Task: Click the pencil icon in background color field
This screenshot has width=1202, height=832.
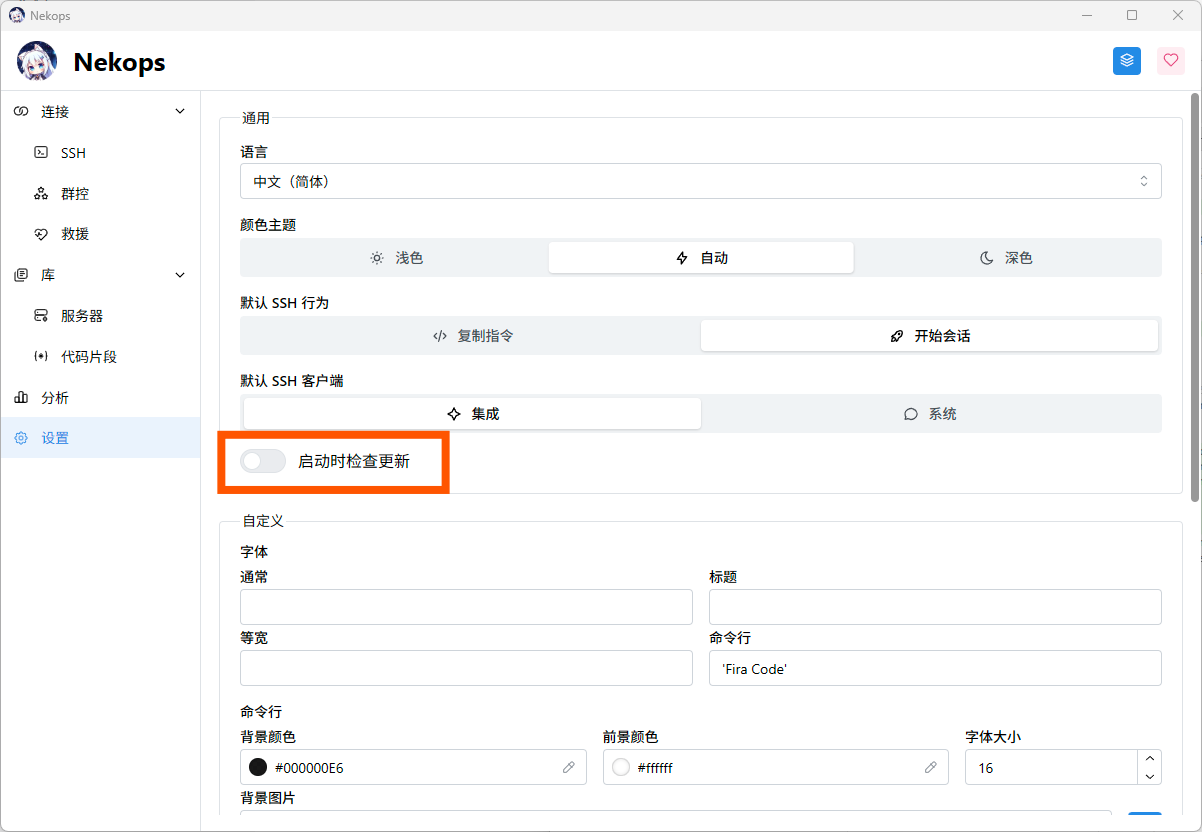Action: pyautogui.click(x=568, y=768)
